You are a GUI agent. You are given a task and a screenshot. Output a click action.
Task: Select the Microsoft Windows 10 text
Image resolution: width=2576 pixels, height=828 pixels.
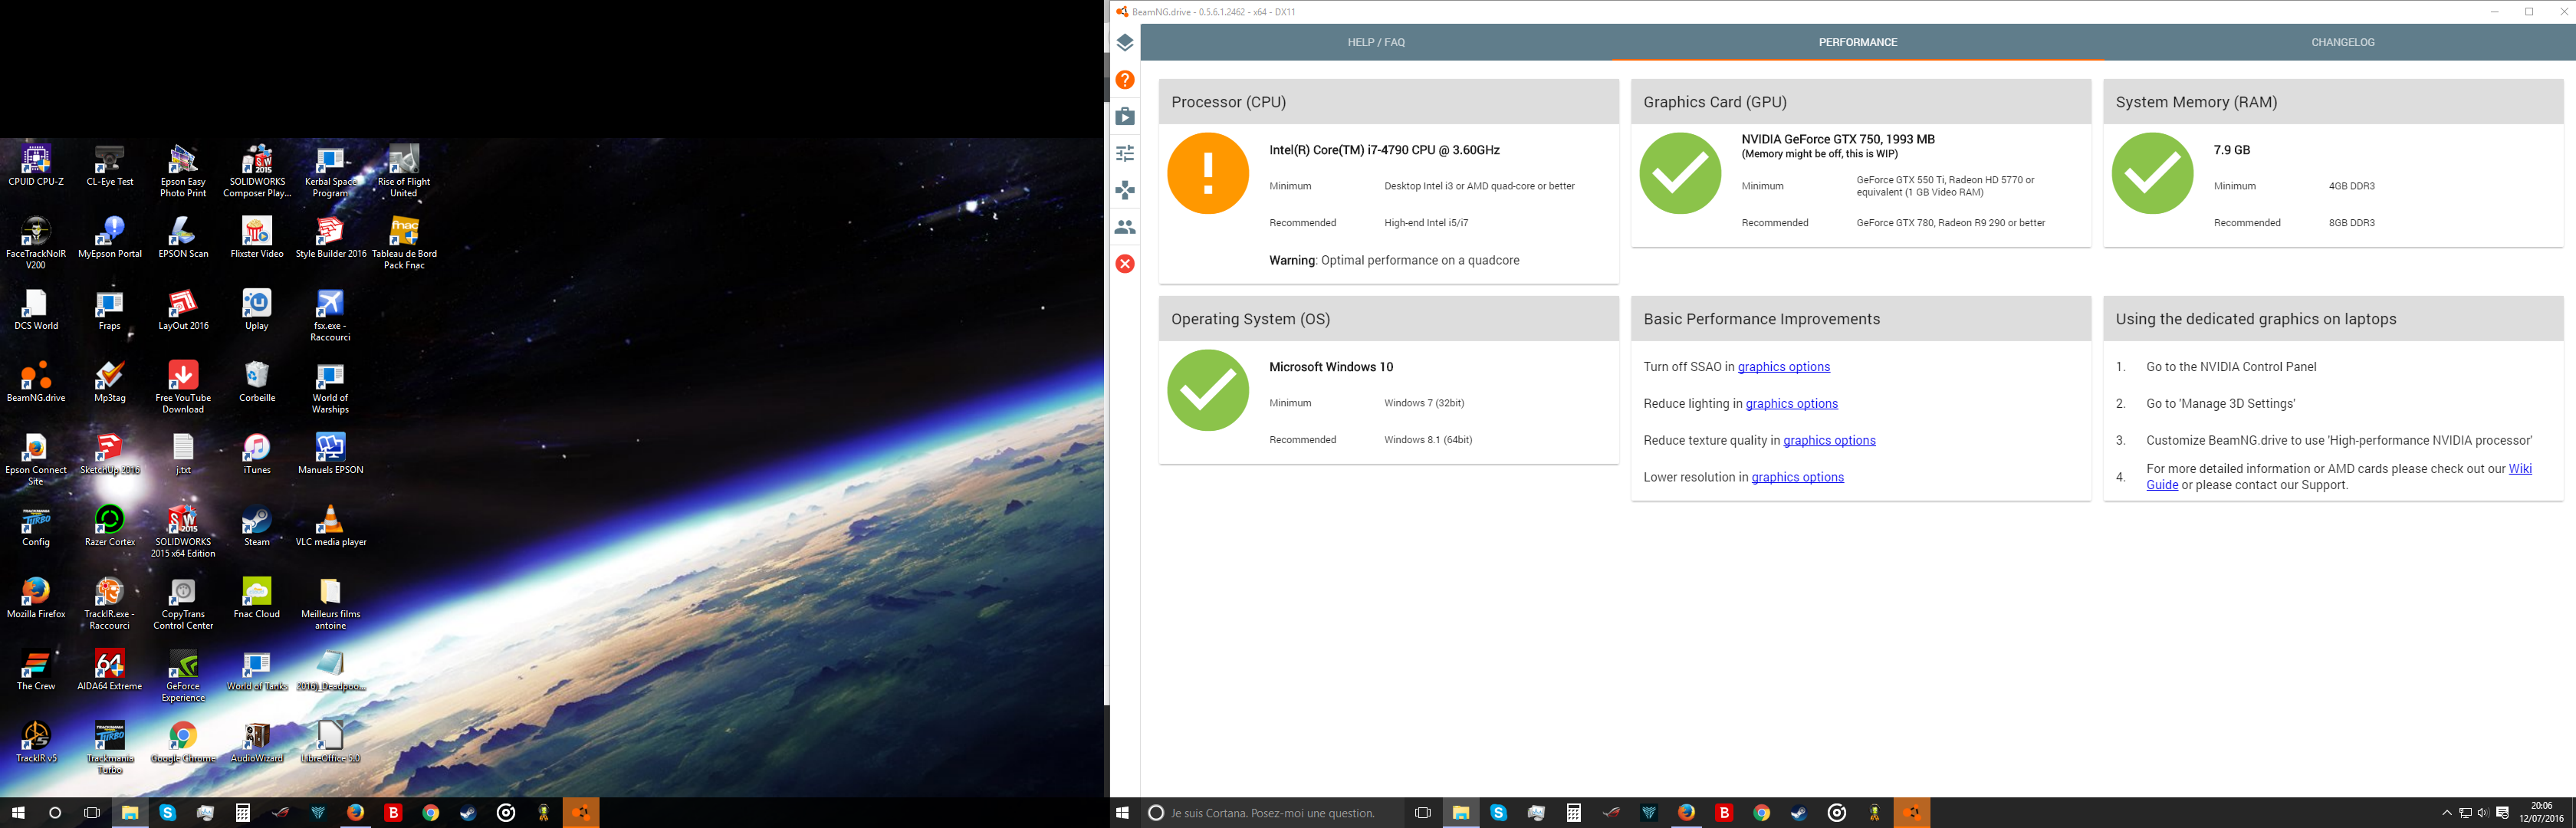tap(1331, 367)
